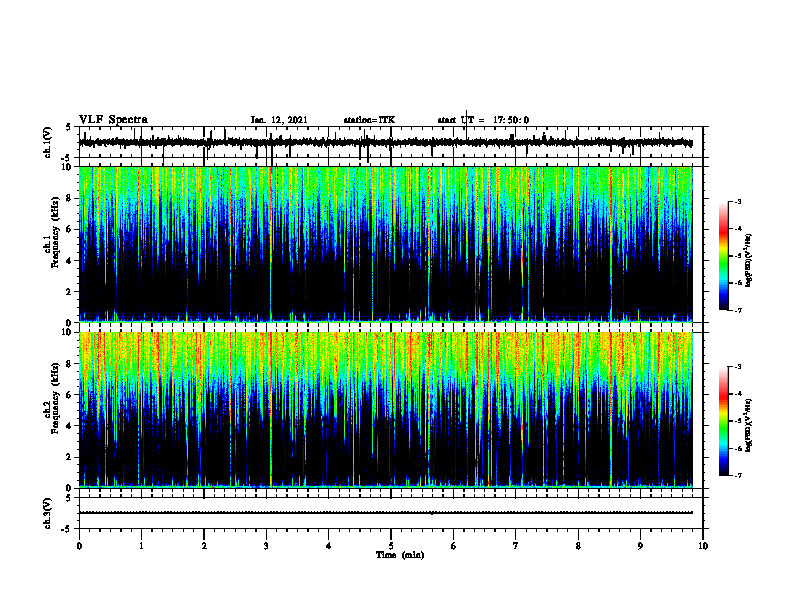This screenshot has height=612, width=792.
Task: Click the flat ch.3 voltage trace panel
Action: pos(391,513)
